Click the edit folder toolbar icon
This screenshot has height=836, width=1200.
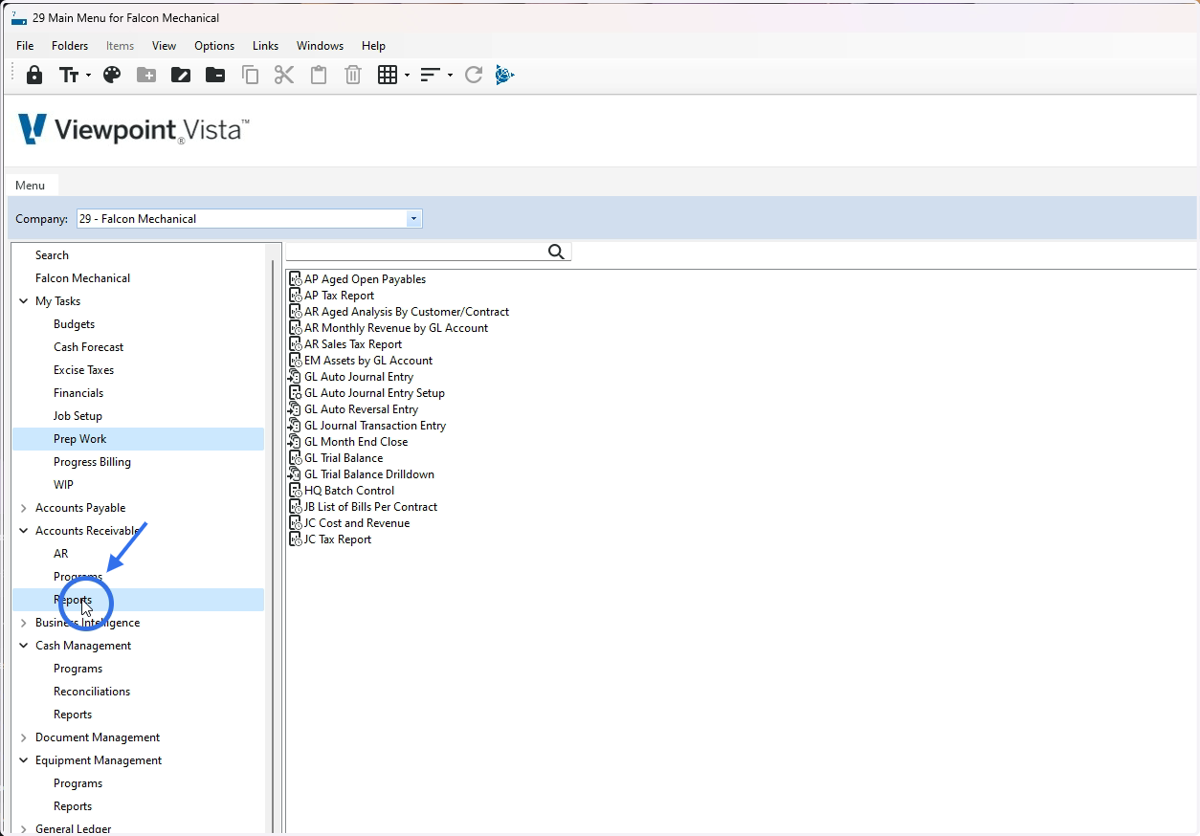tap(181, 75)
